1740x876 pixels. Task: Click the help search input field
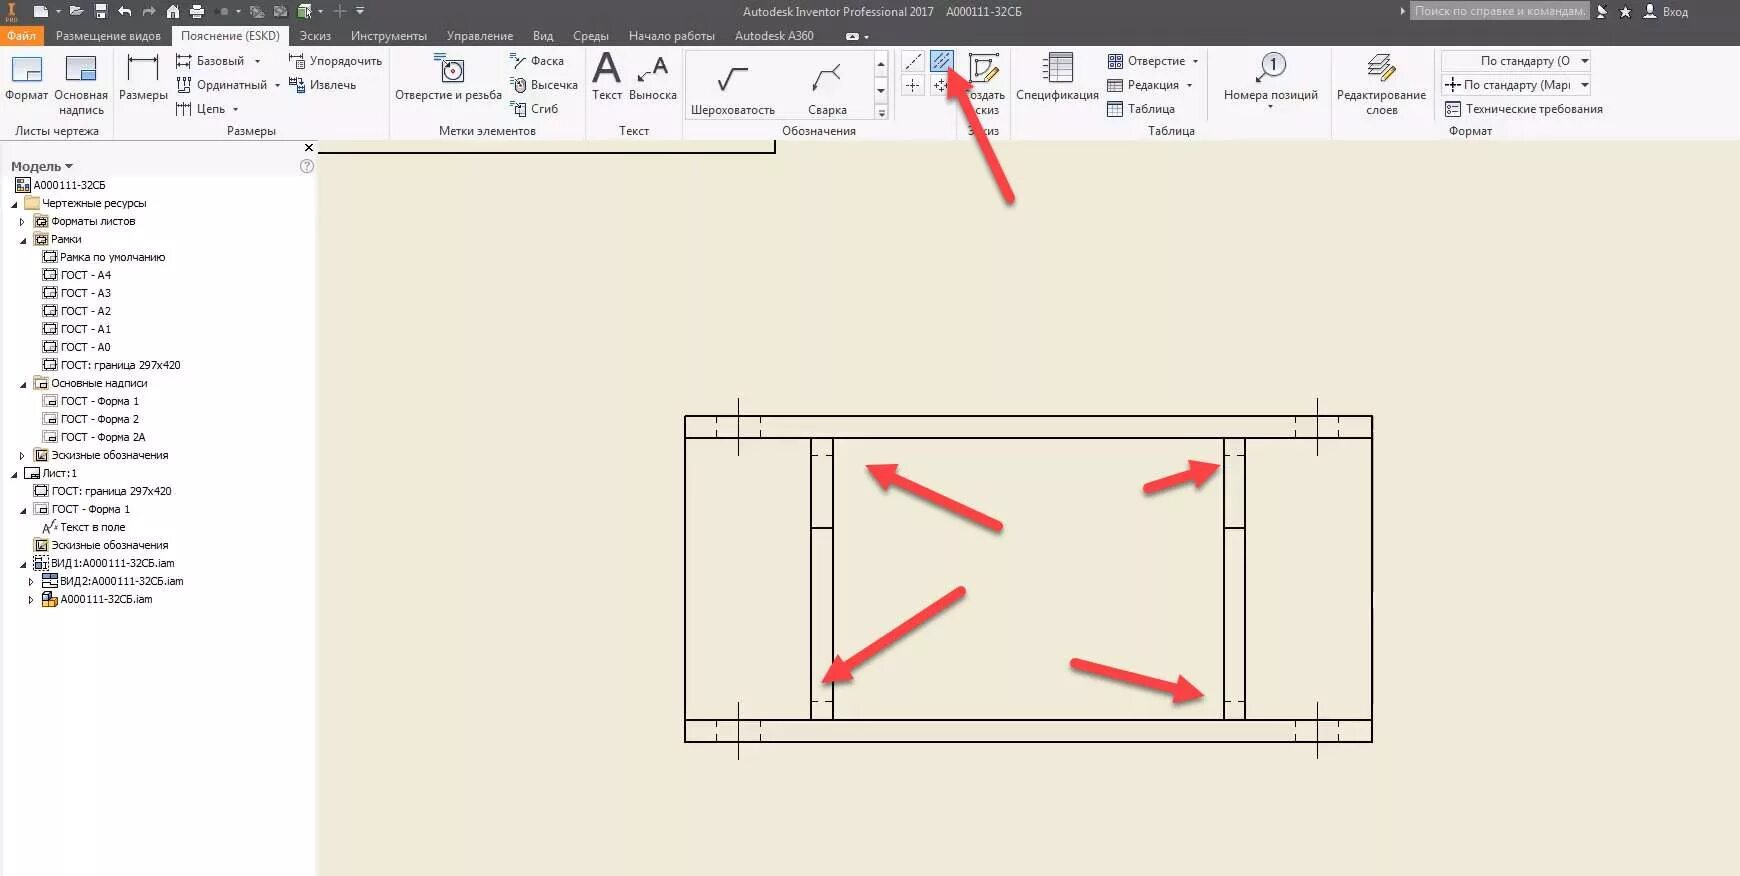(1499, 11)
